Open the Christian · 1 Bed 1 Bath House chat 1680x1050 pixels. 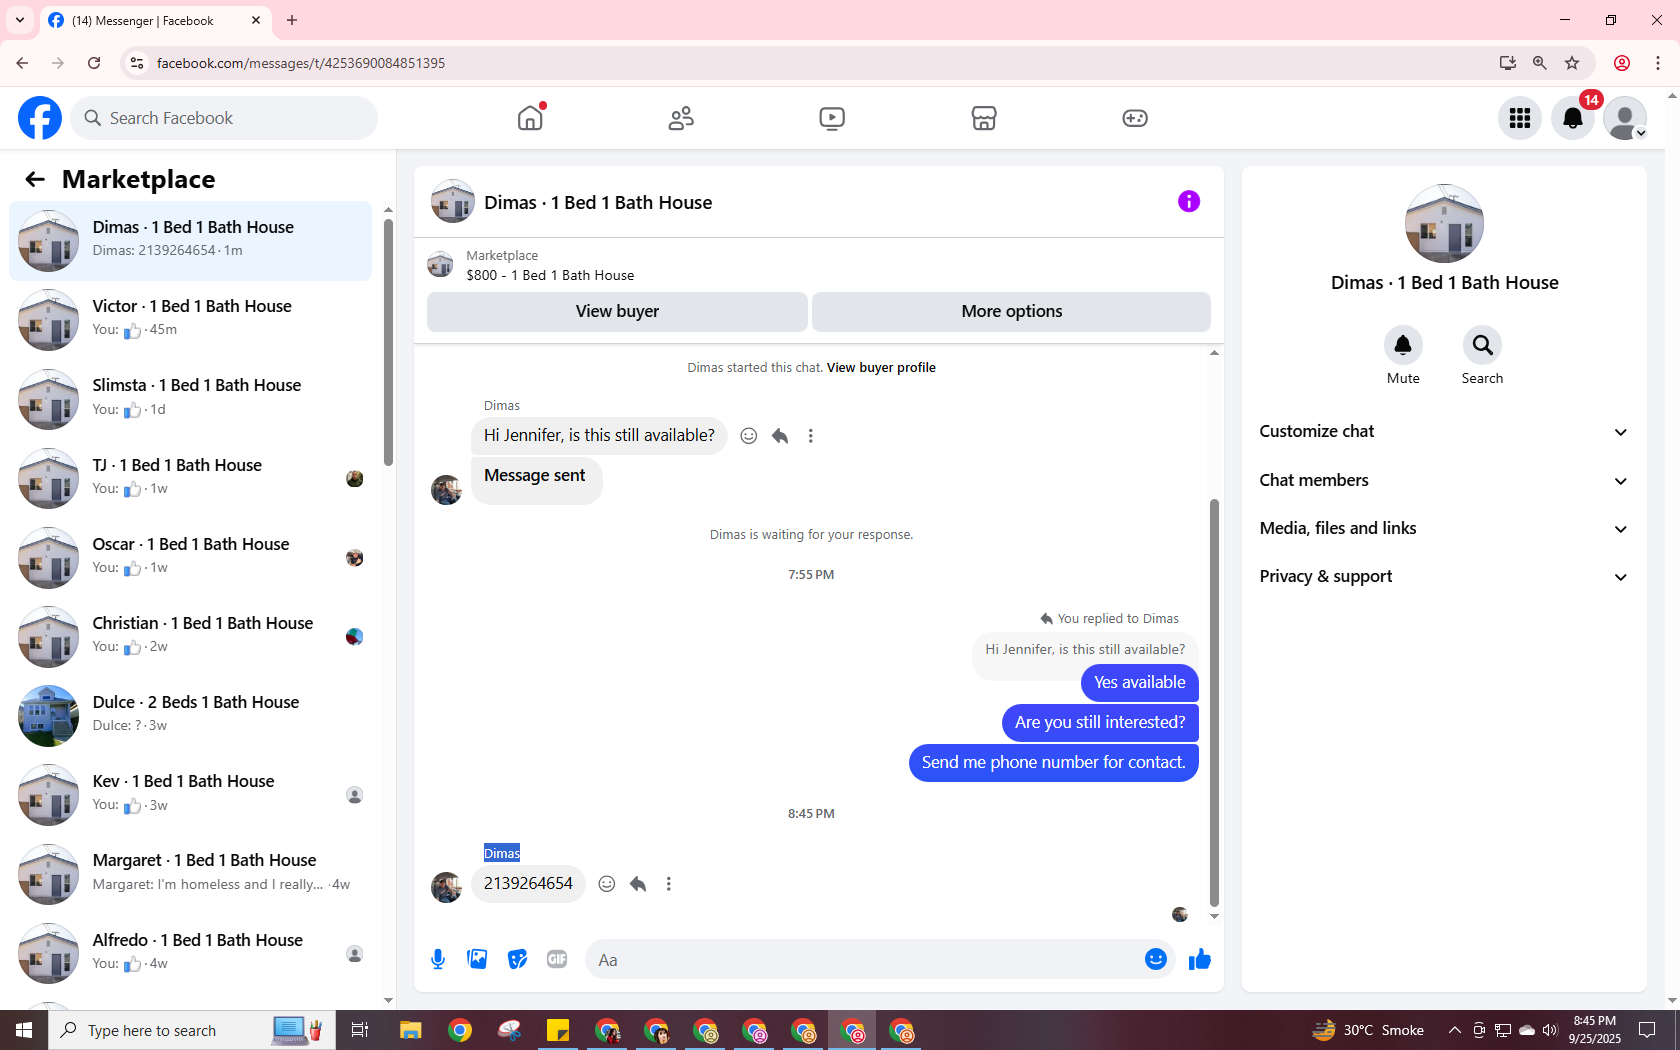(190, 637)
